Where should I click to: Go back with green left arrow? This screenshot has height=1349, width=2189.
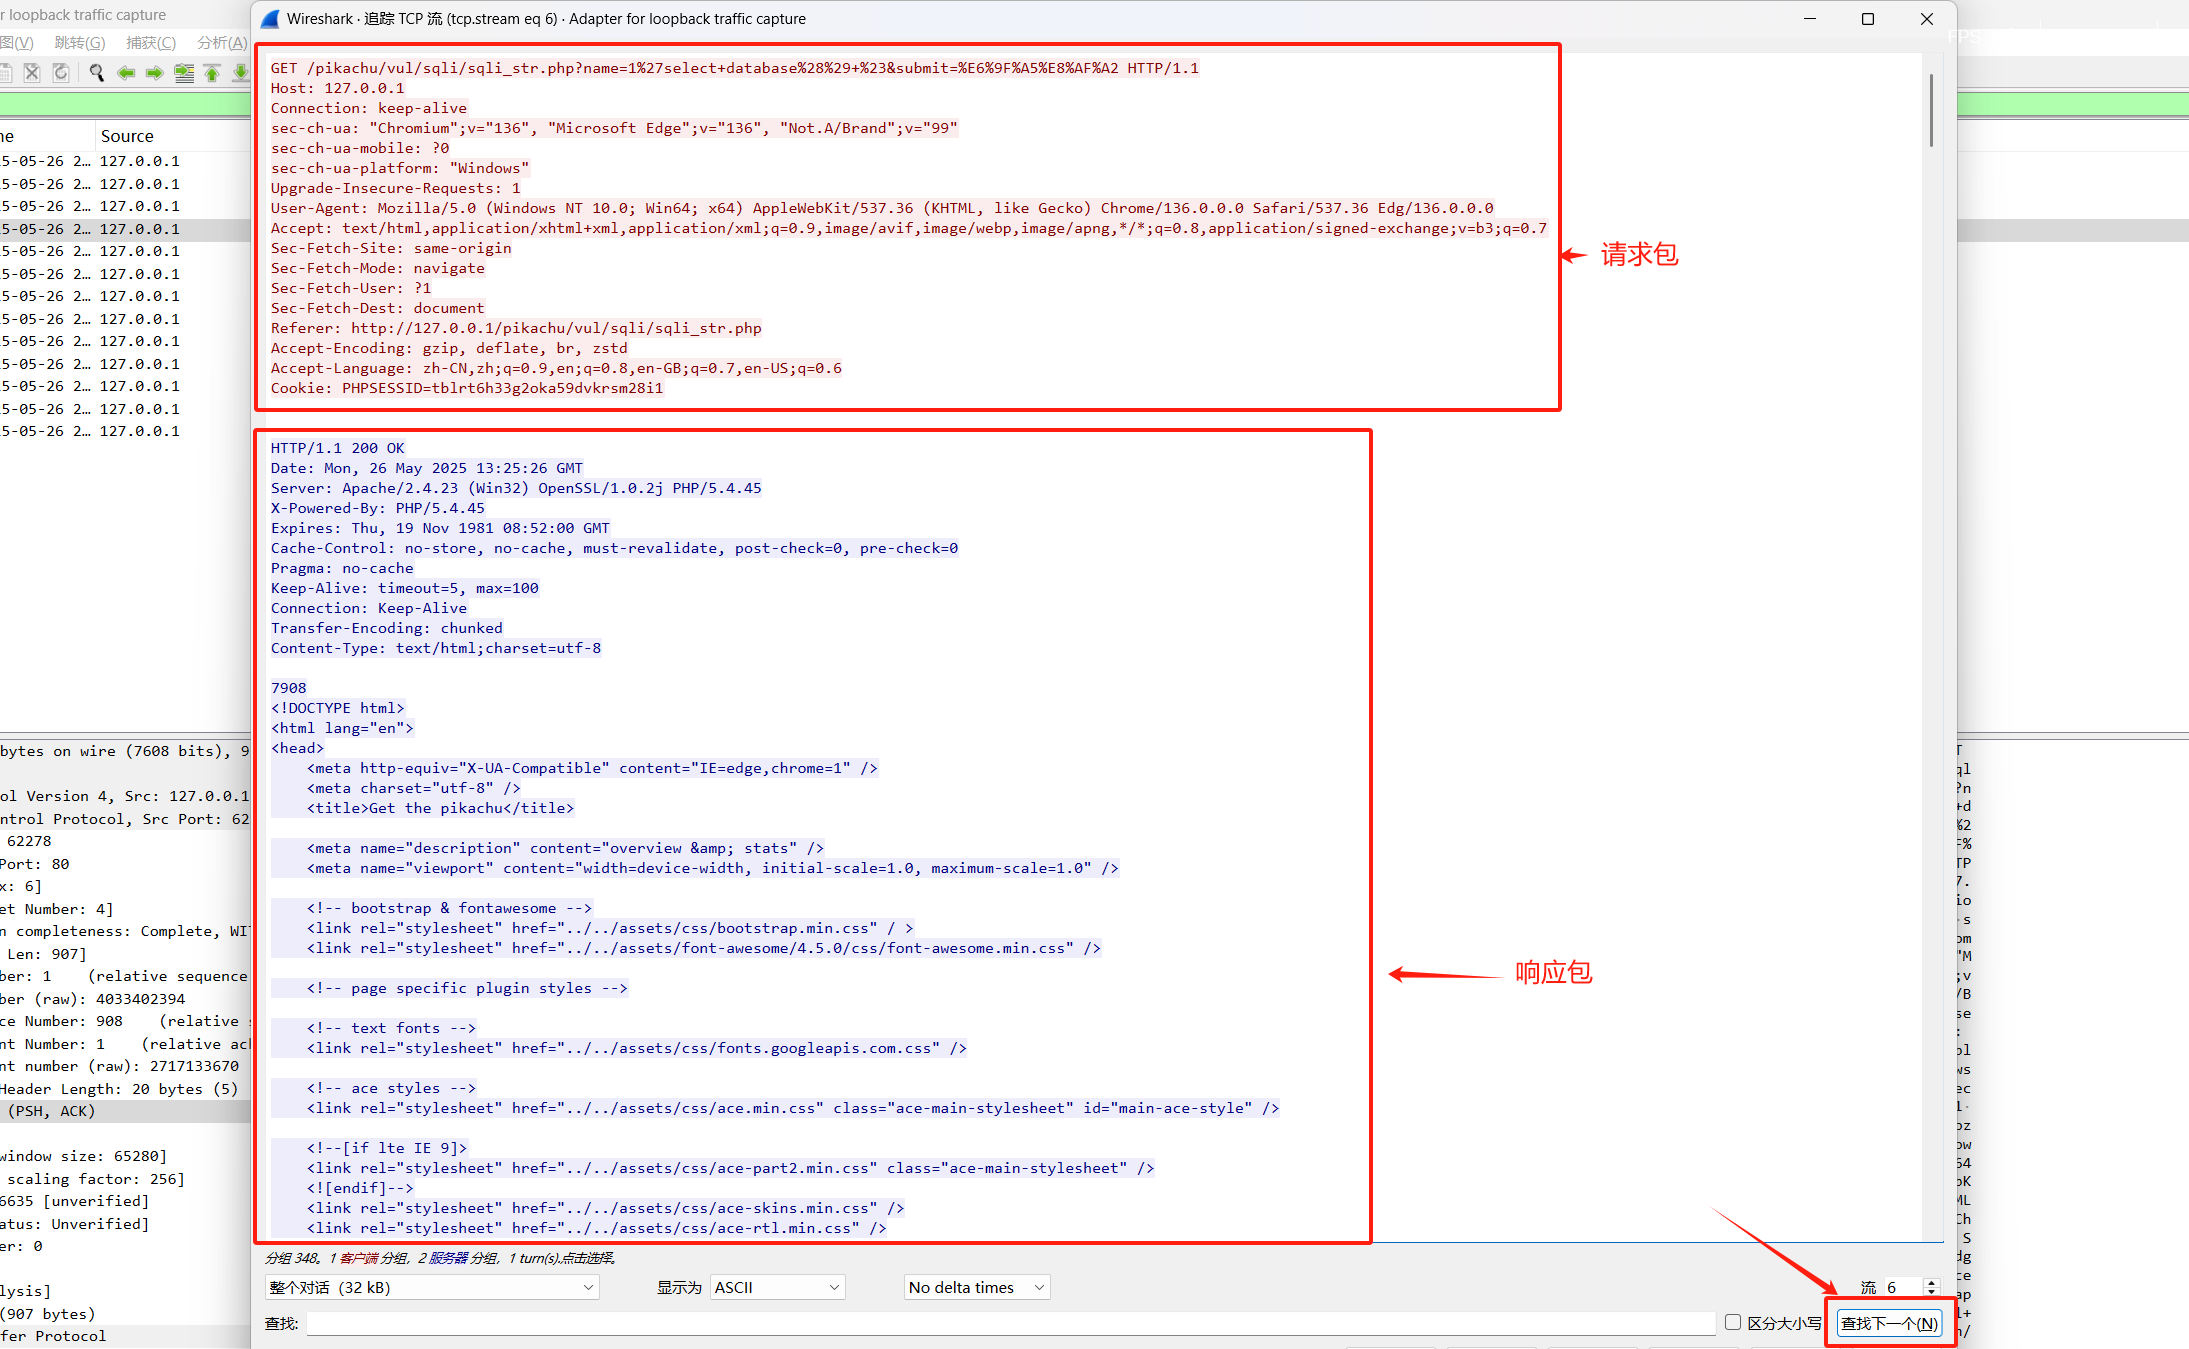[x=126, y=72]
